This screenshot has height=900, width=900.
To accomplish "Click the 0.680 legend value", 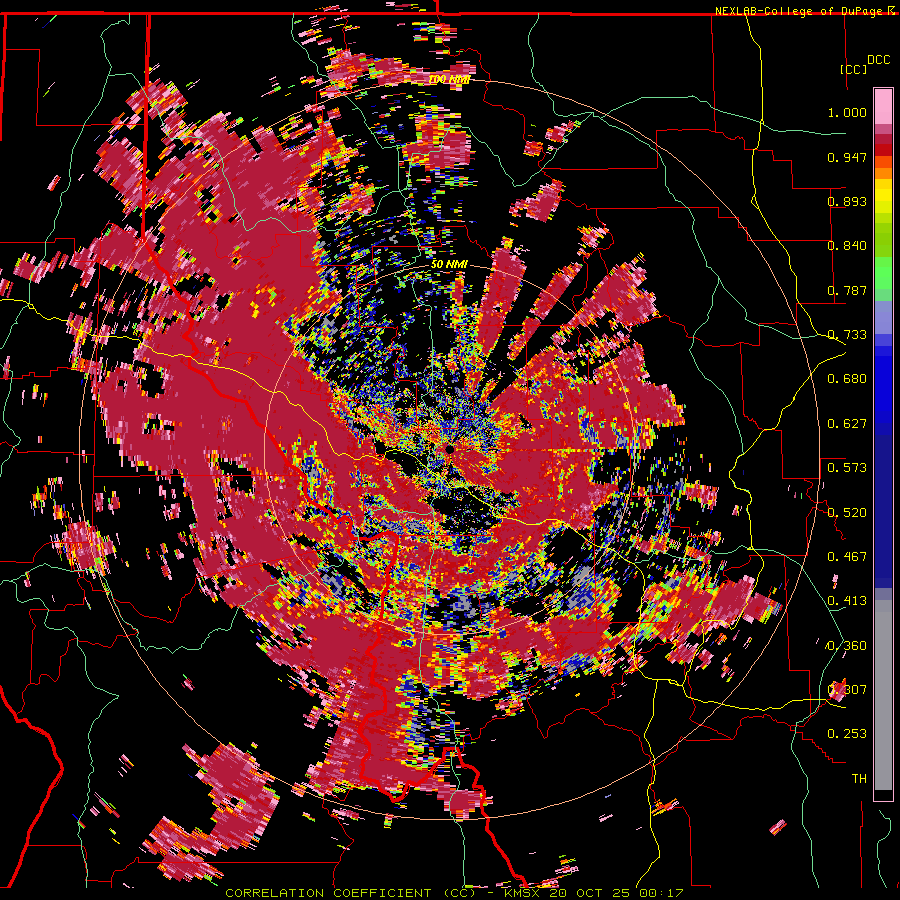I will coord(847,379).
